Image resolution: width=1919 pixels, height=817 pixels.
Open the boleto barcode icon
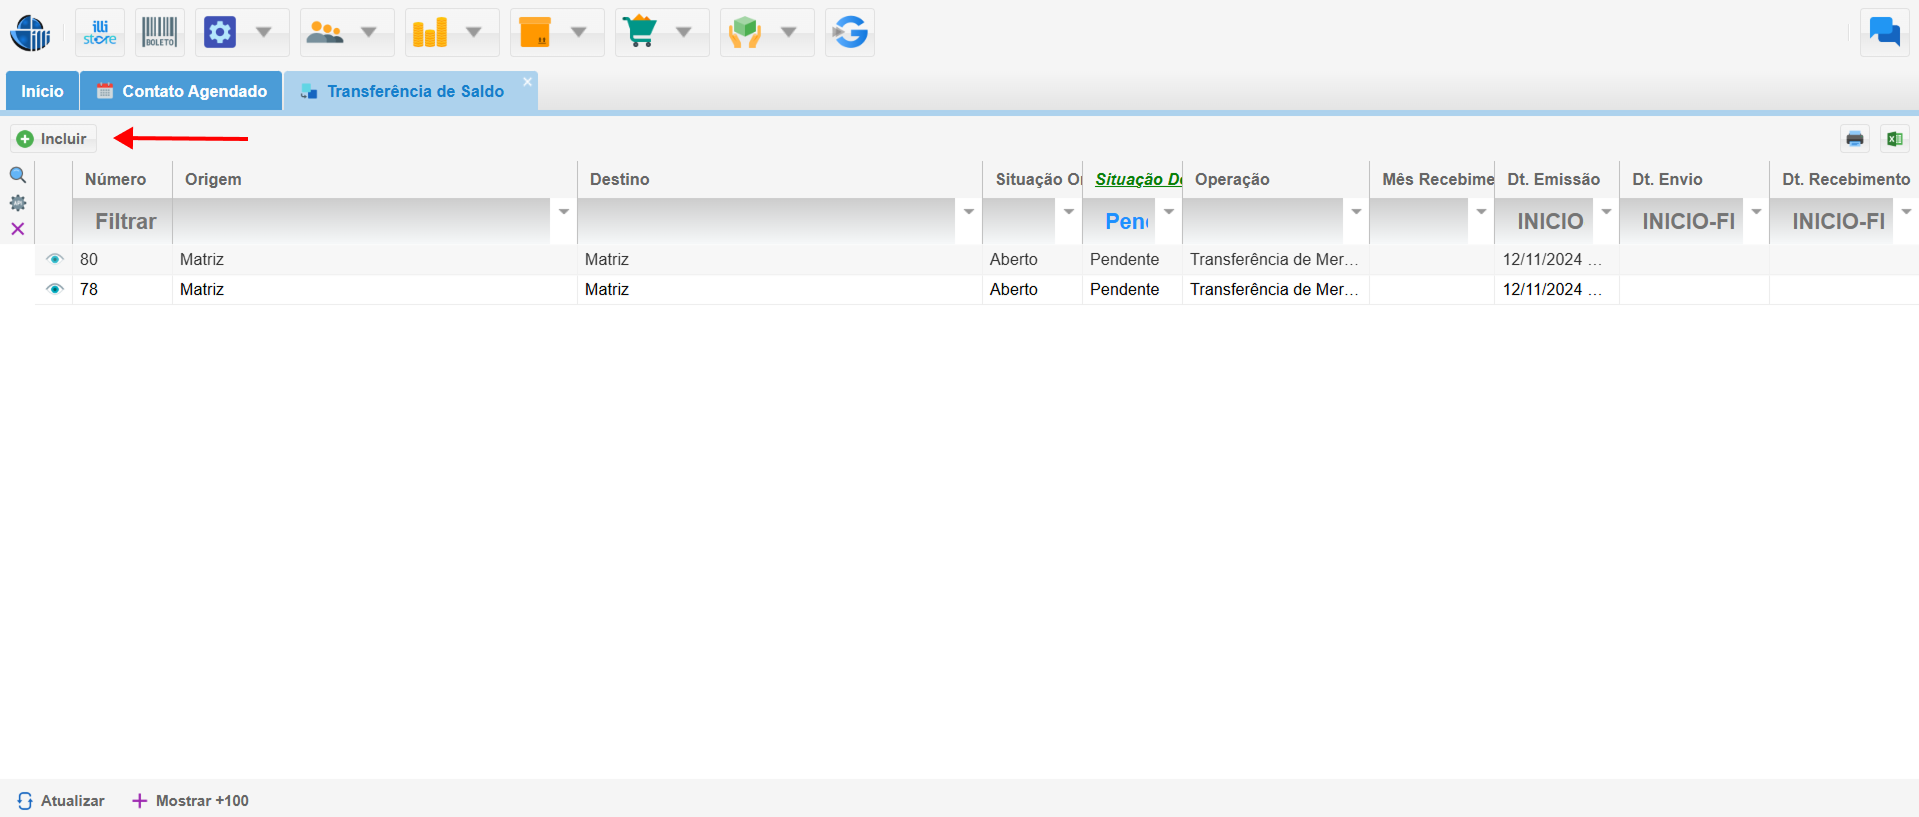(x=159, y=33)
